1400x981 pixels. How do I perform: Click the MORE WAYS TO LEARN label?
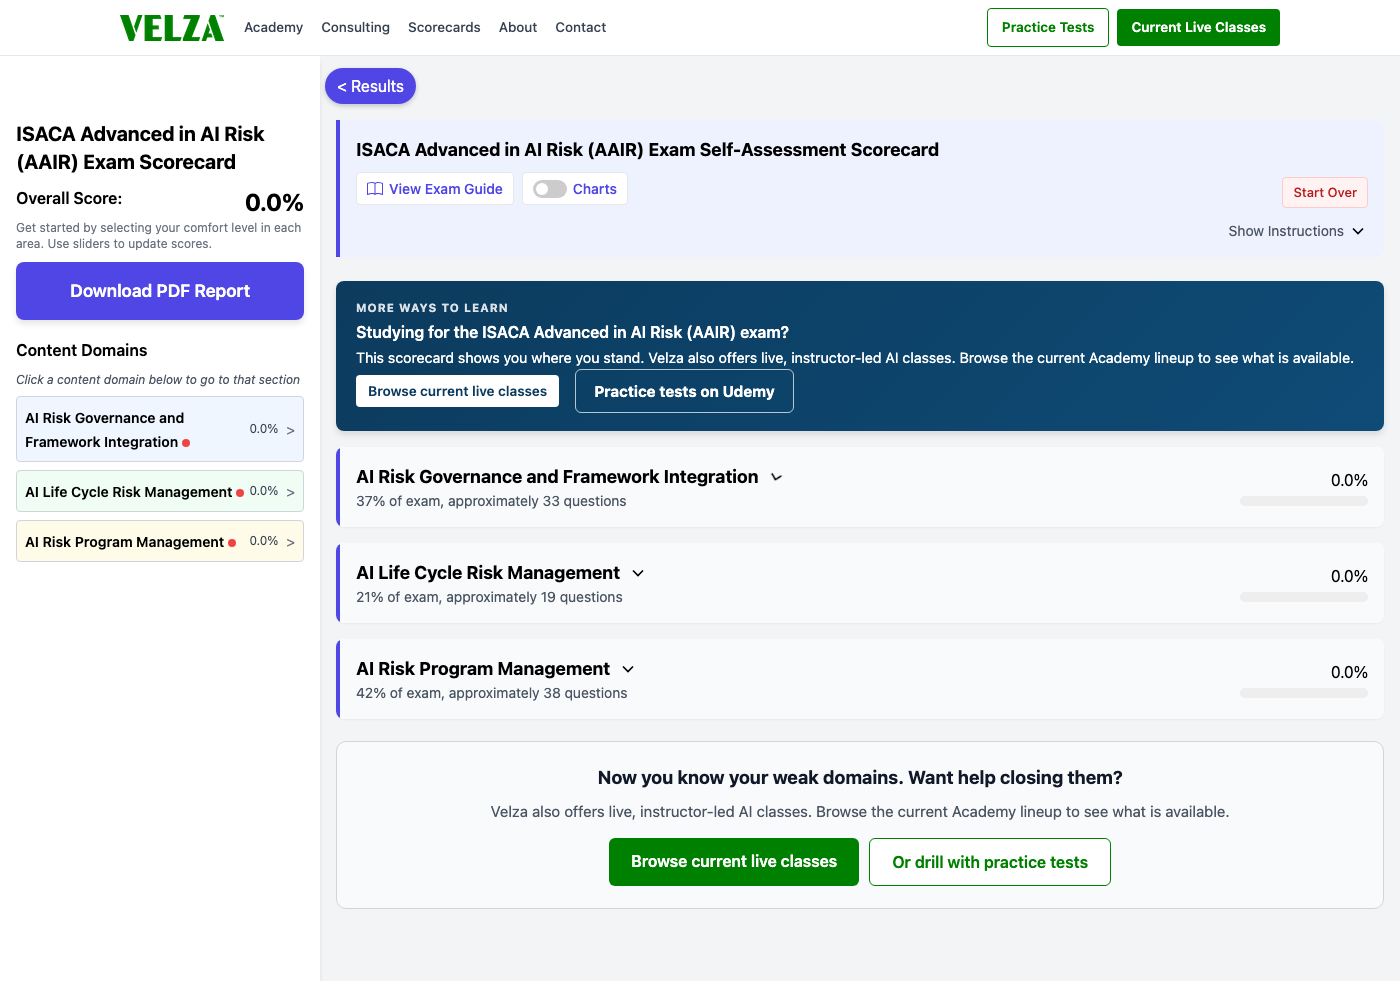[x=432, y=308]
